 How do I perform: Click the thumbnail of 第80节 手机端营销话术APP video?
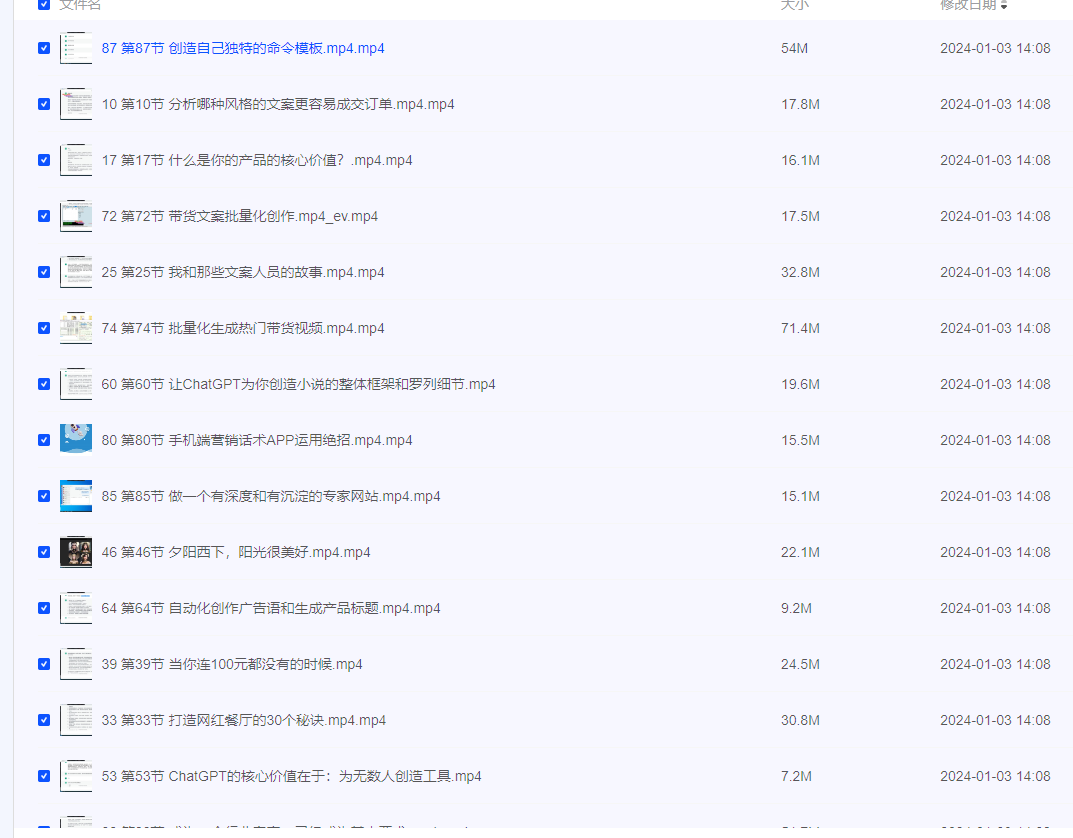pos(76,439)
